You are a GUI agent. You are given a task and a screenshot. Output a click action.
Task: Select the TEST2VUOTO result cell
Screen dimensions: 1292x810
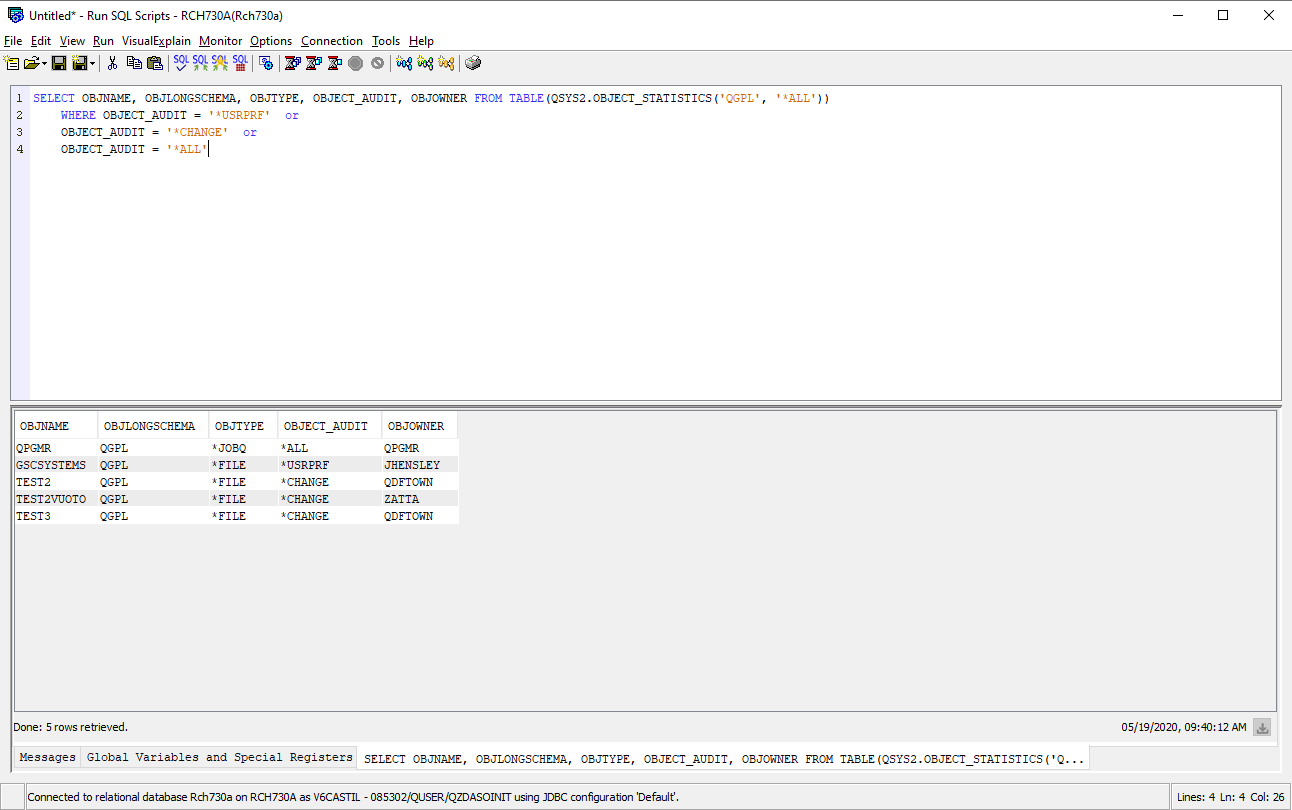coord(56,499)
